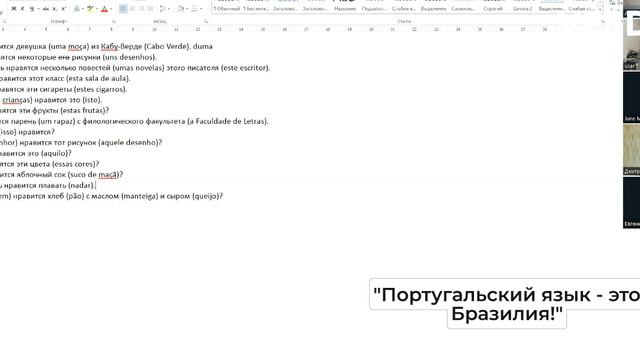Screen dimensions: 640x360
Task: Click the line spacing icon
Action: tap(162, 9)
